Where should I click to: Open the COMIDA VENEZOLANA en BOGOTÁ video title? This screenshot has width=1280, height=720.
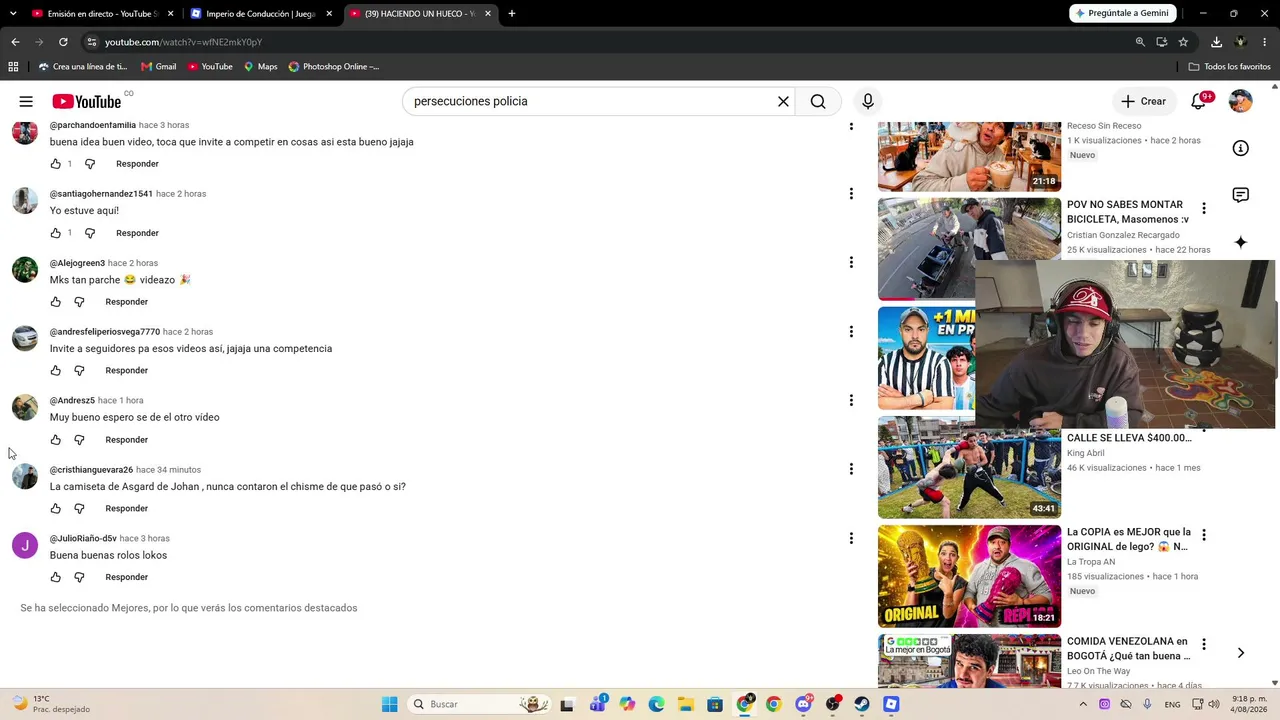1129,649
